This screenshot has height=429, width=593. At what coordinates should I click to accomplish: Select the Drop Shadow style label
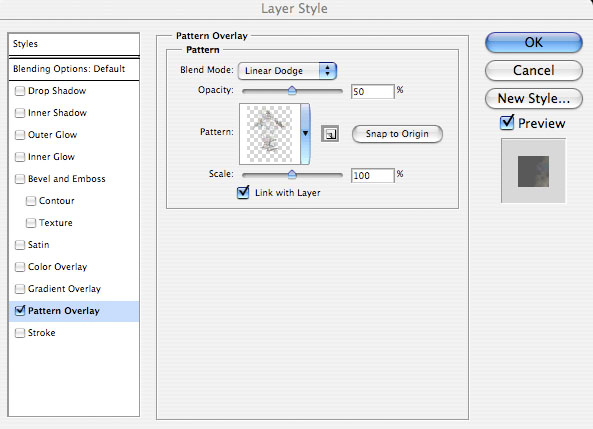(57, 91)
